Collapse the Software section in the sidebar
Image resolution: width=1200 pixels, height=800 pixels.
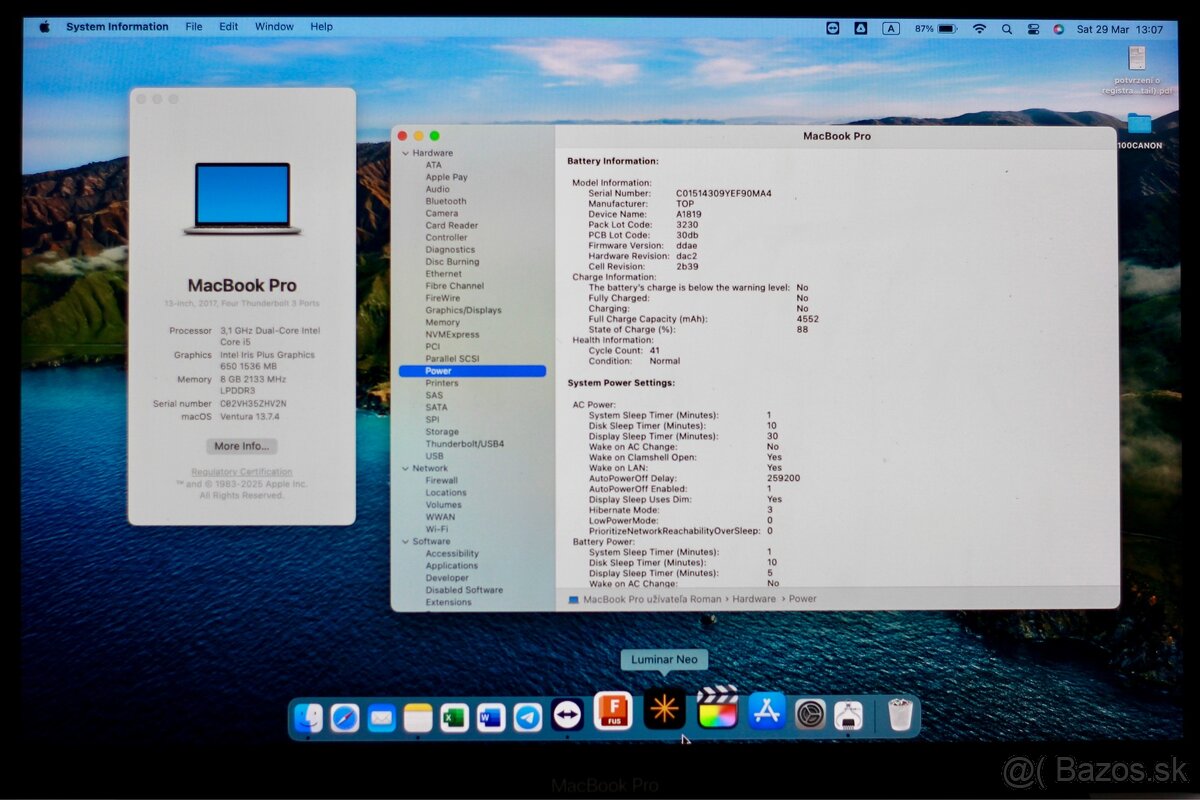[405, 541]
